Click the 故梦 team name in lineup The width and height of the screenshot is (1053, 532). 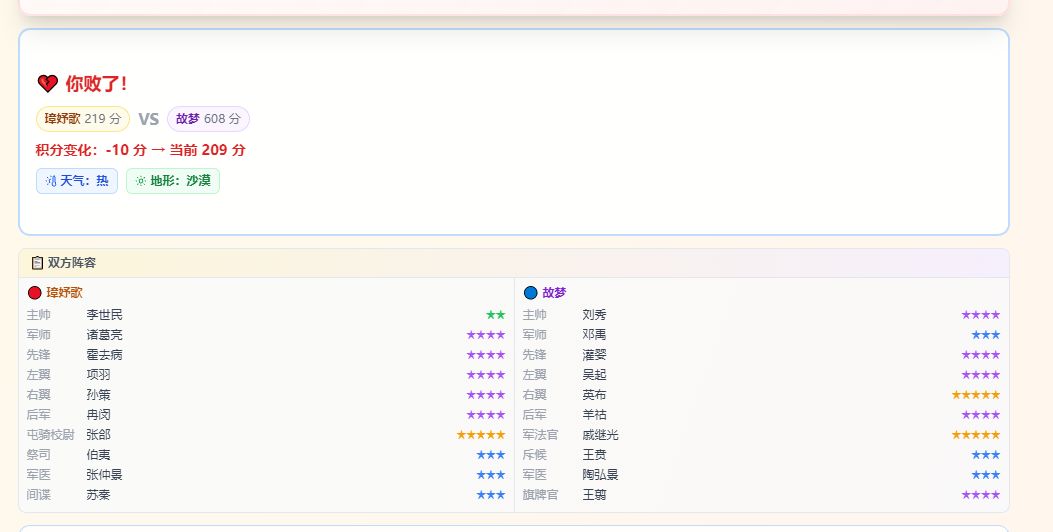click(554, 293)
